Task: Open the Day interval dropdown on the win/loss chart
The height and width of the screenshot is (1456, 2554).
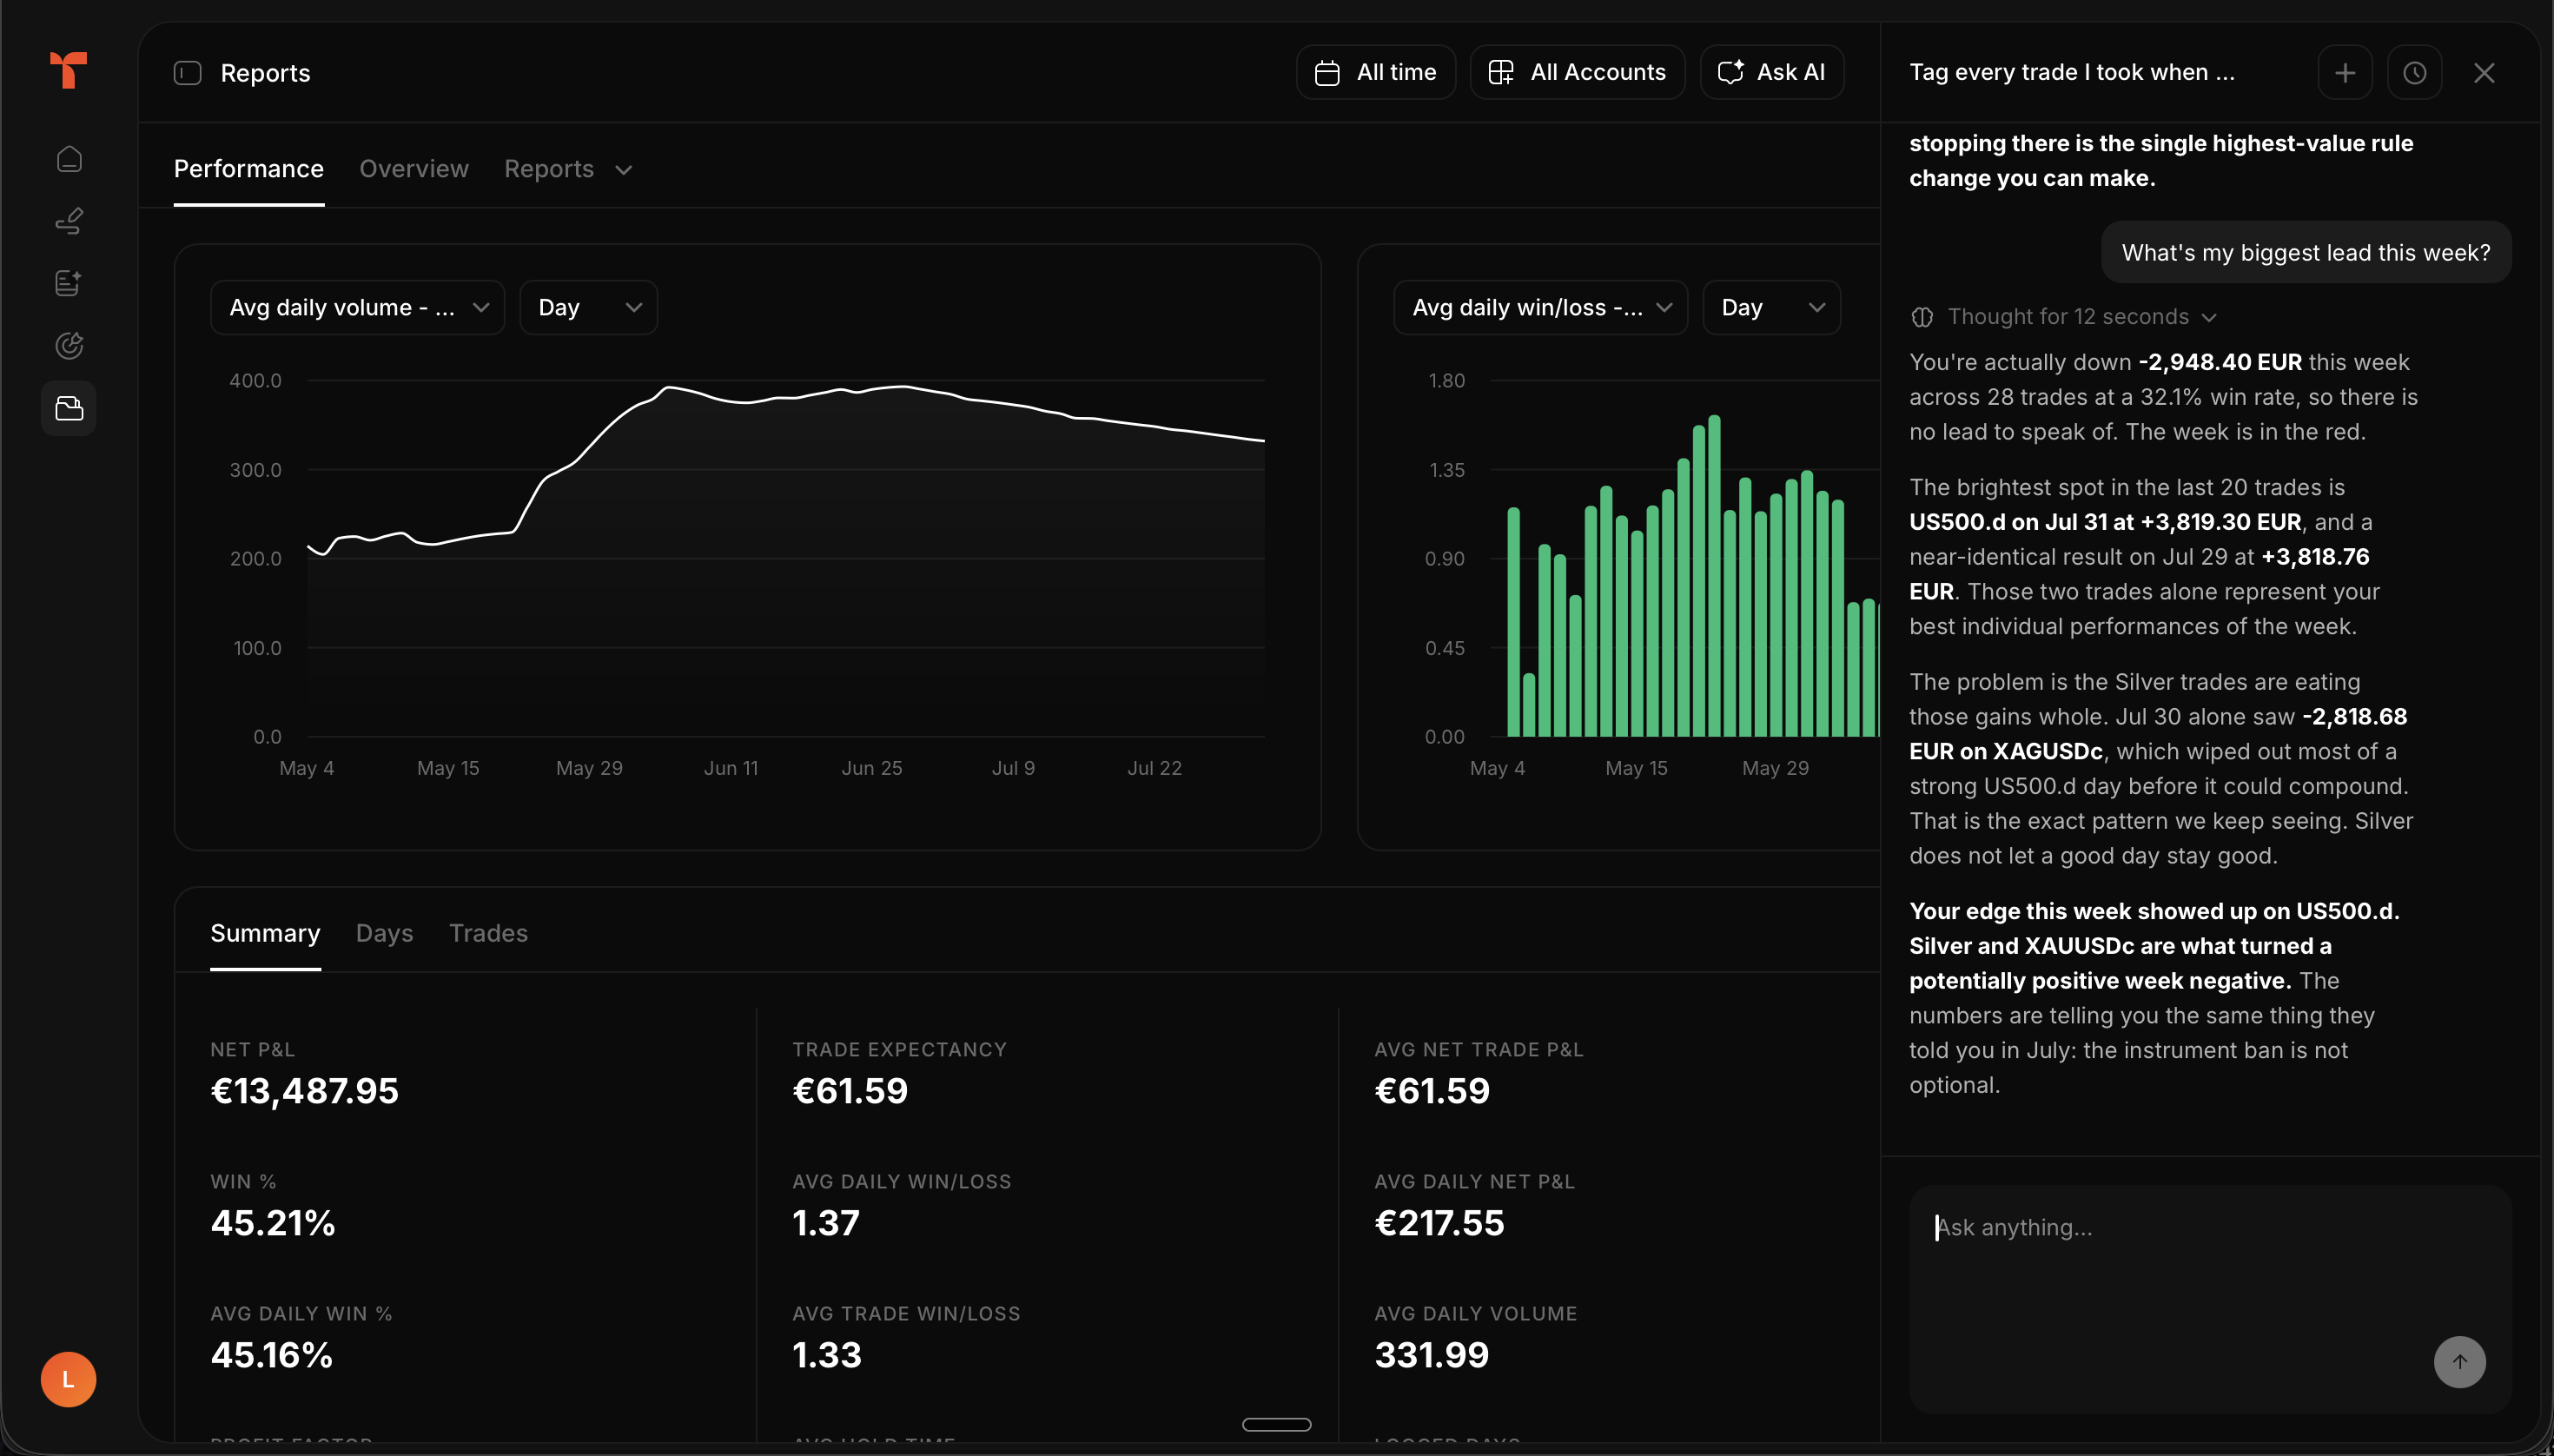Action: 1771,308
